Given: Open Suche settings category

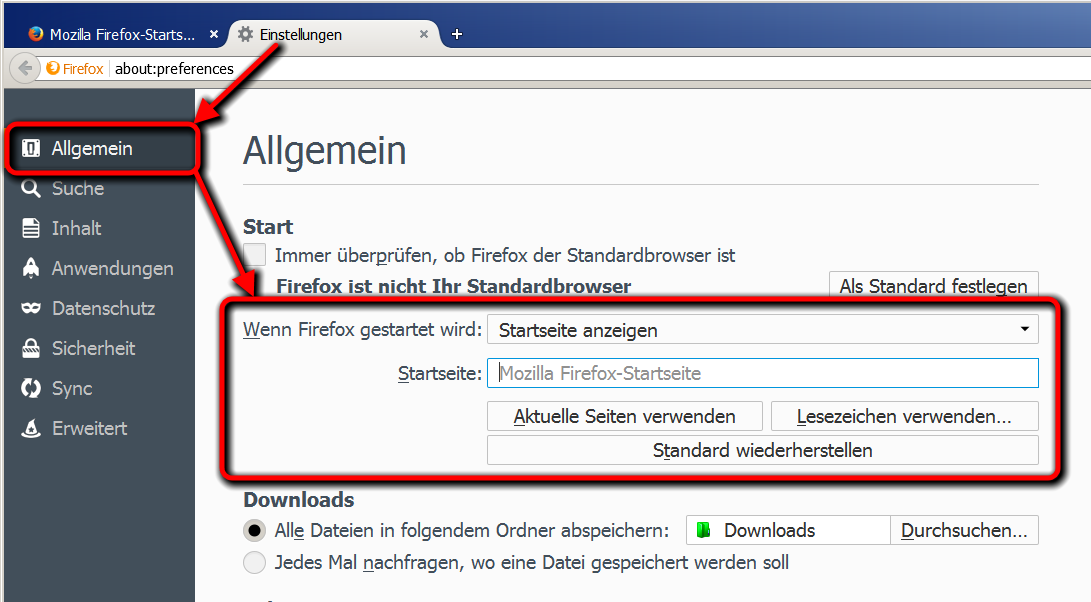Looking at the screenshot, I should (x=78, y=189).
